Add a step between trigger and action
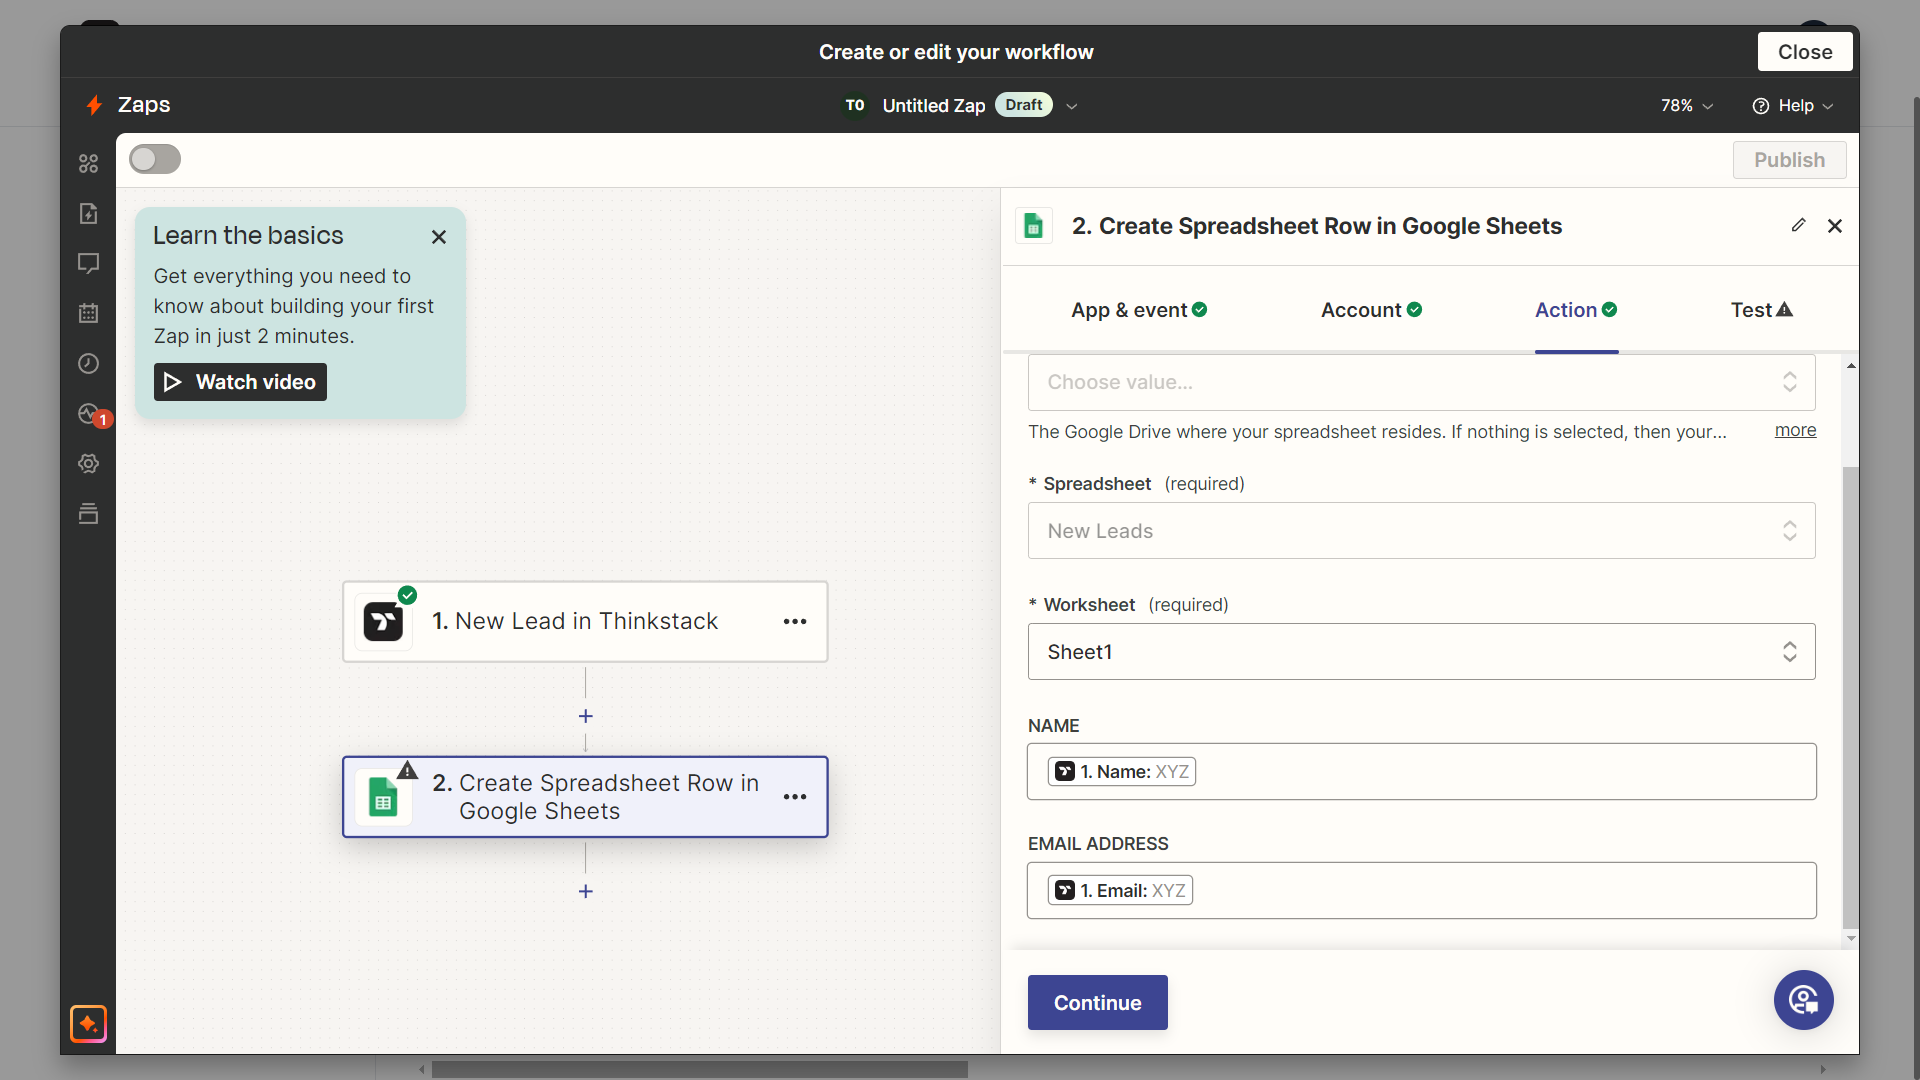Viewport: 1920px width, 1080px height. (x=586, y=716)
